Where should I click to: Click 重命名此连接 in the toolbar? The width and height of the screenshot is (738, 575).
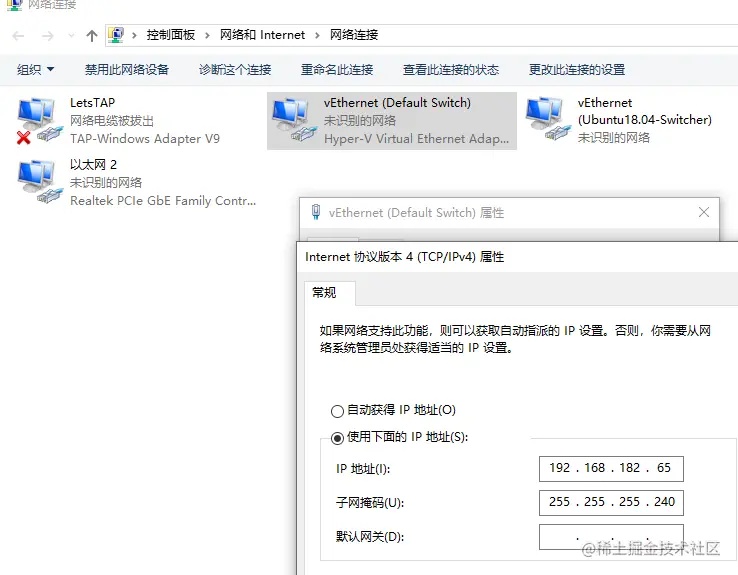337,70
